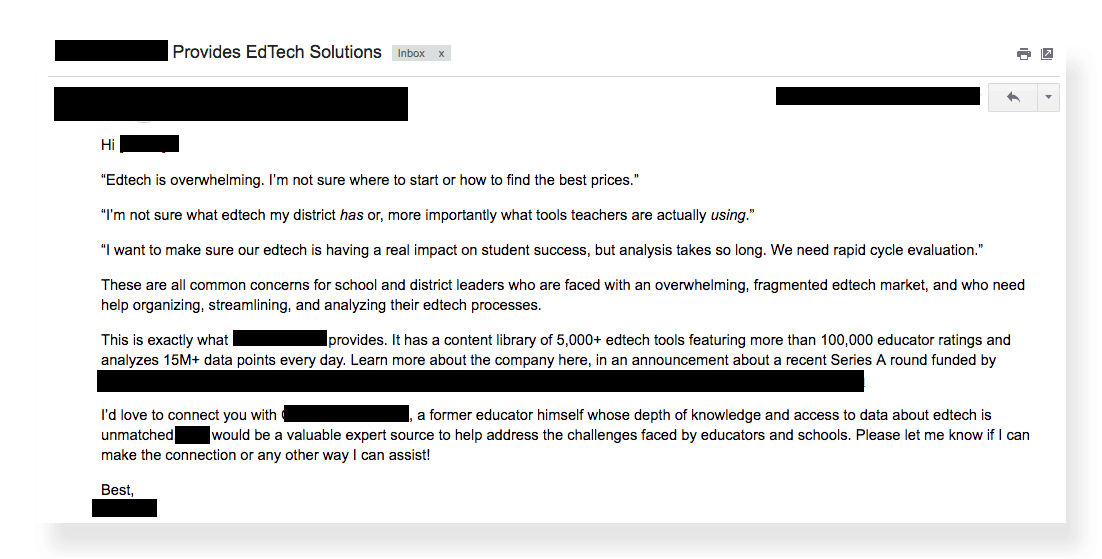Click the "Edtech is overwhelming" quote line
Viewport: 1102px width, 559px height.
click(370, 180)
